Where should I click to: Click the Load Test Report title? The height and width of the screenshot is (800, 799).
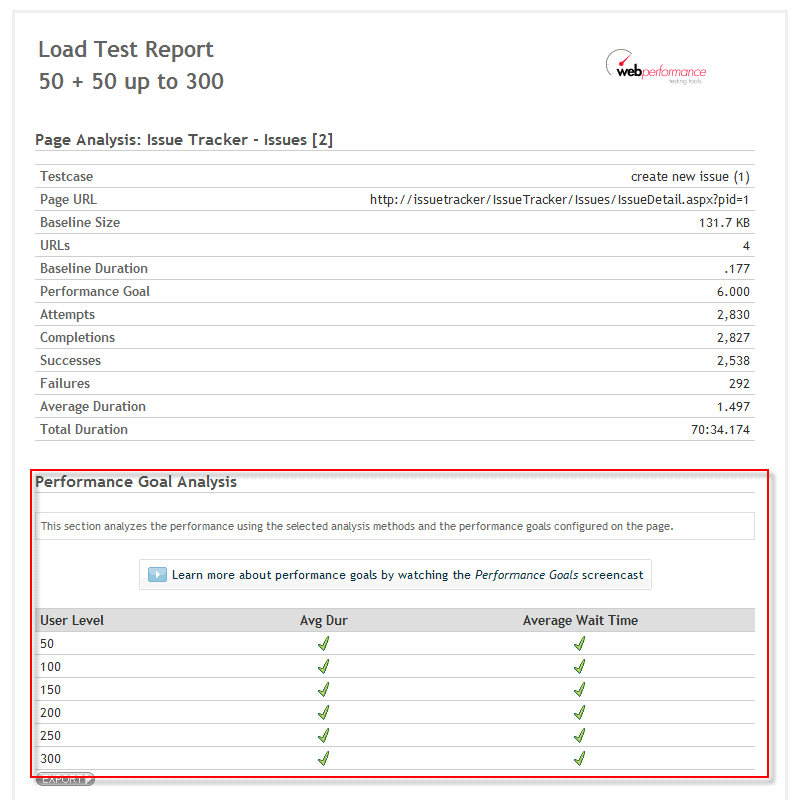point(126,50)
